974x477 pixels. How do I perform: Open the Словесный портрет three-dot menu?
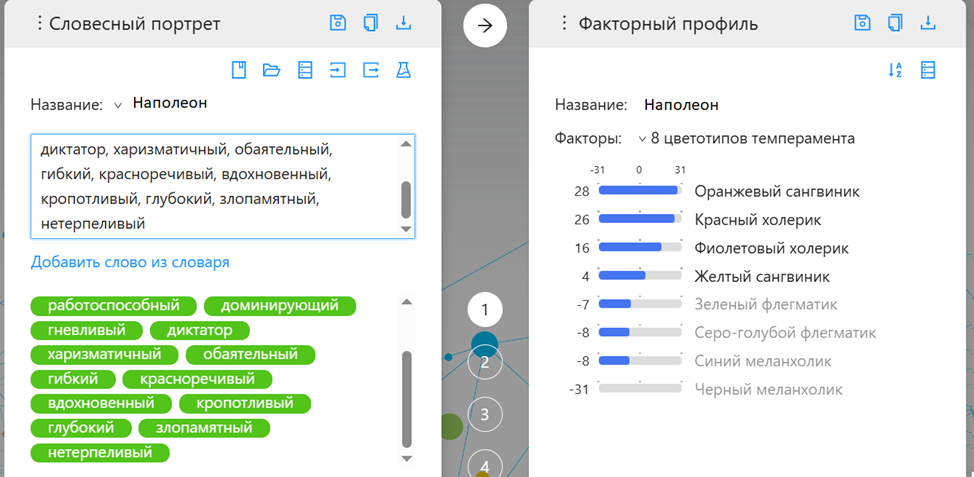(40, 23)
